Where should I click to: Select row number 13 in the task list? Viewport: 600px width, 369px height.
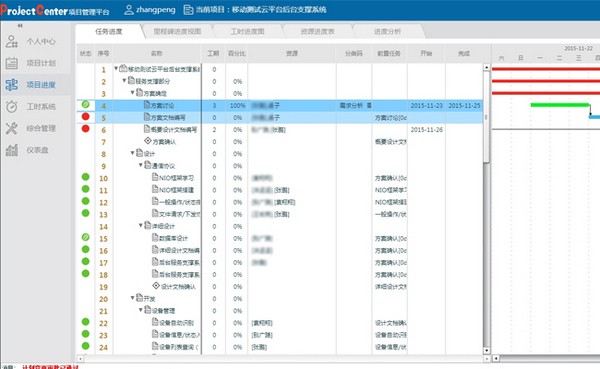click(103, 214)
